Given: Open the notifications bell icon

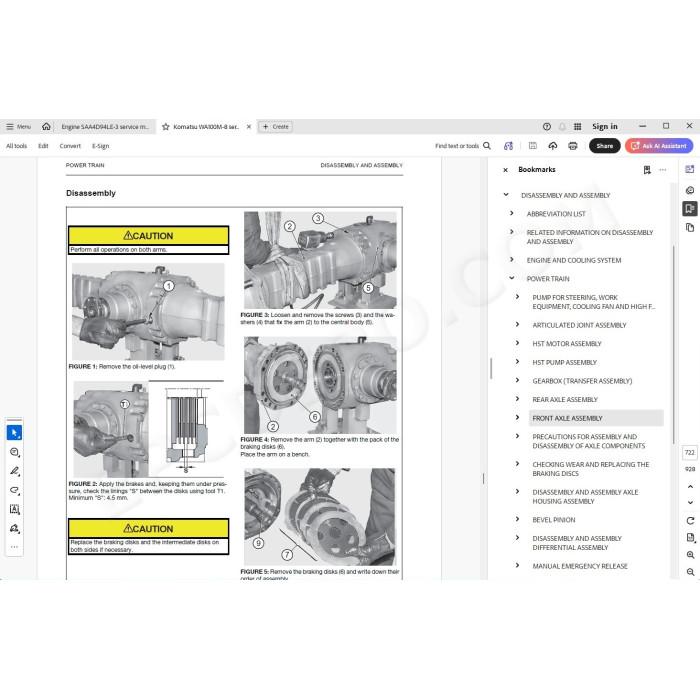Looking at the screenshot, I should (562, 127).
